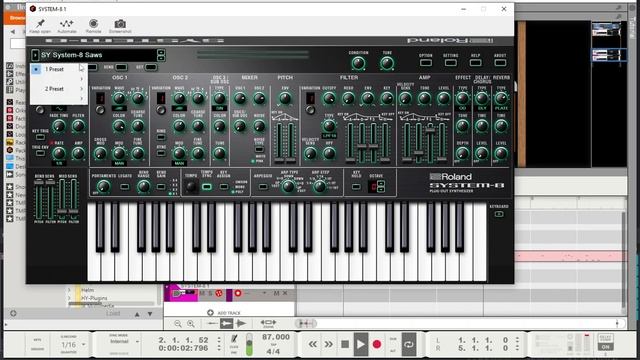Click the Arp Step selector knob
This screenshot has width=640, height=360.
320,187
